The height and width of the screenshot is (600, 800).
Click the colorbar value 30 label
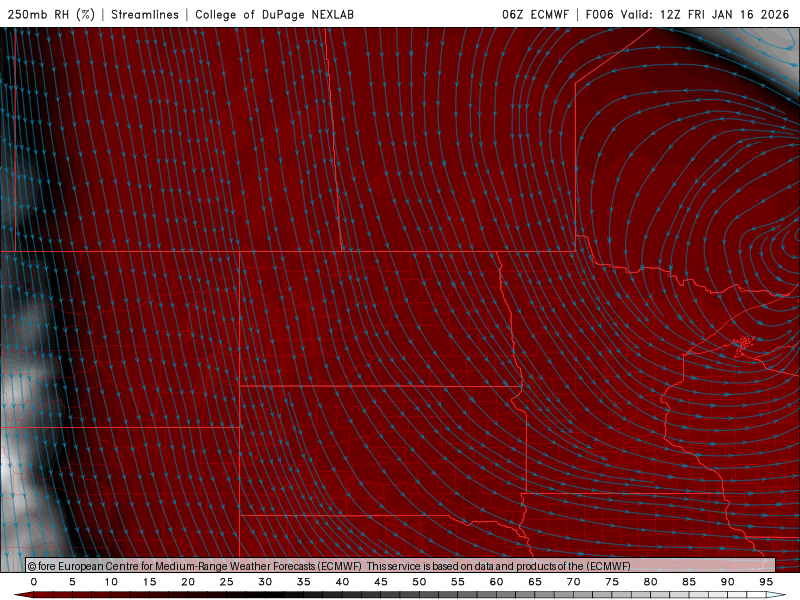[265, 582]
